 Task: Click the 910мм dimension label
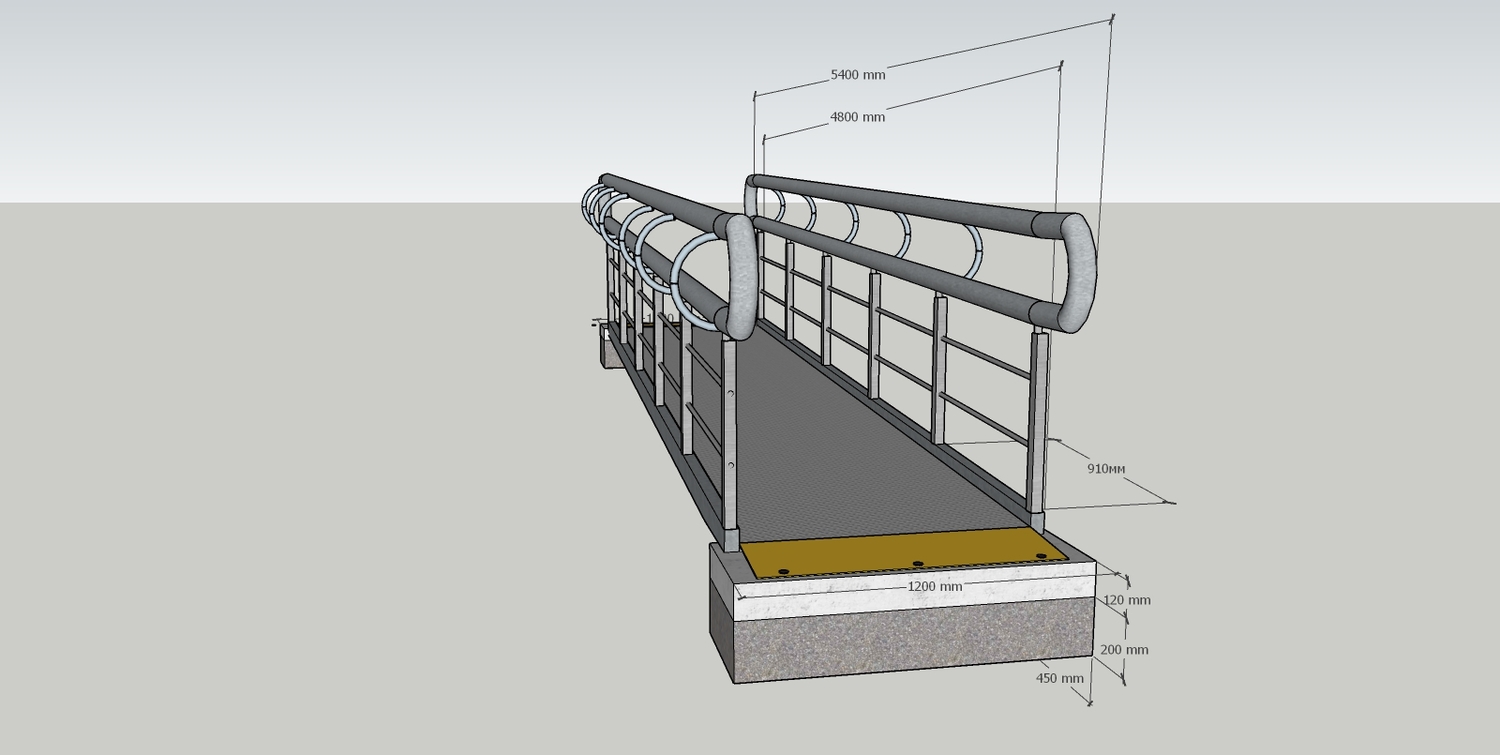pos(1106,468)
